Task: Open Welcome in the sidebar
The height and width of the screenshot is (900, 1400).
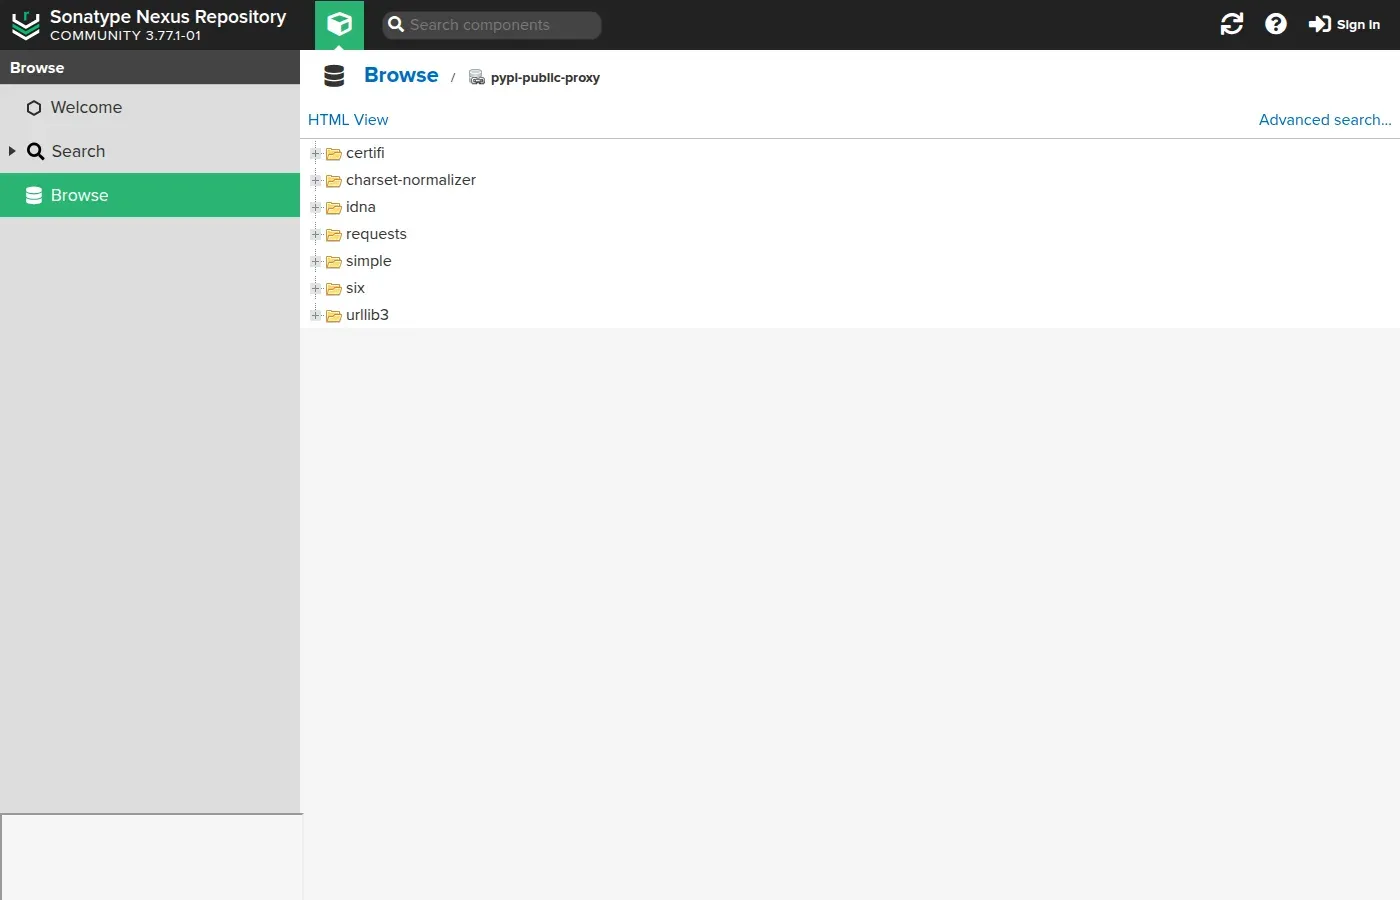Action: pyautogui.click(x=150, y=107)
